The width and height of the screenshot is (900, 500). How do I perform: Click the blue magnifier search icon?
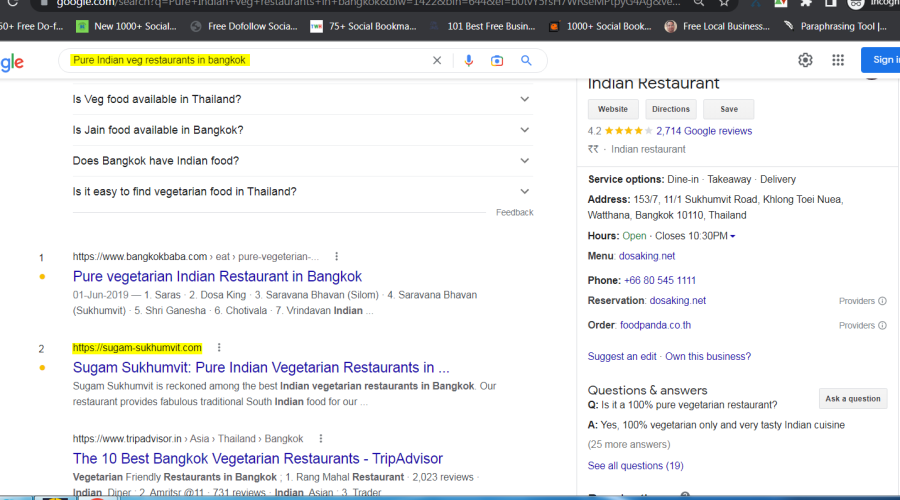pos(526,61)
